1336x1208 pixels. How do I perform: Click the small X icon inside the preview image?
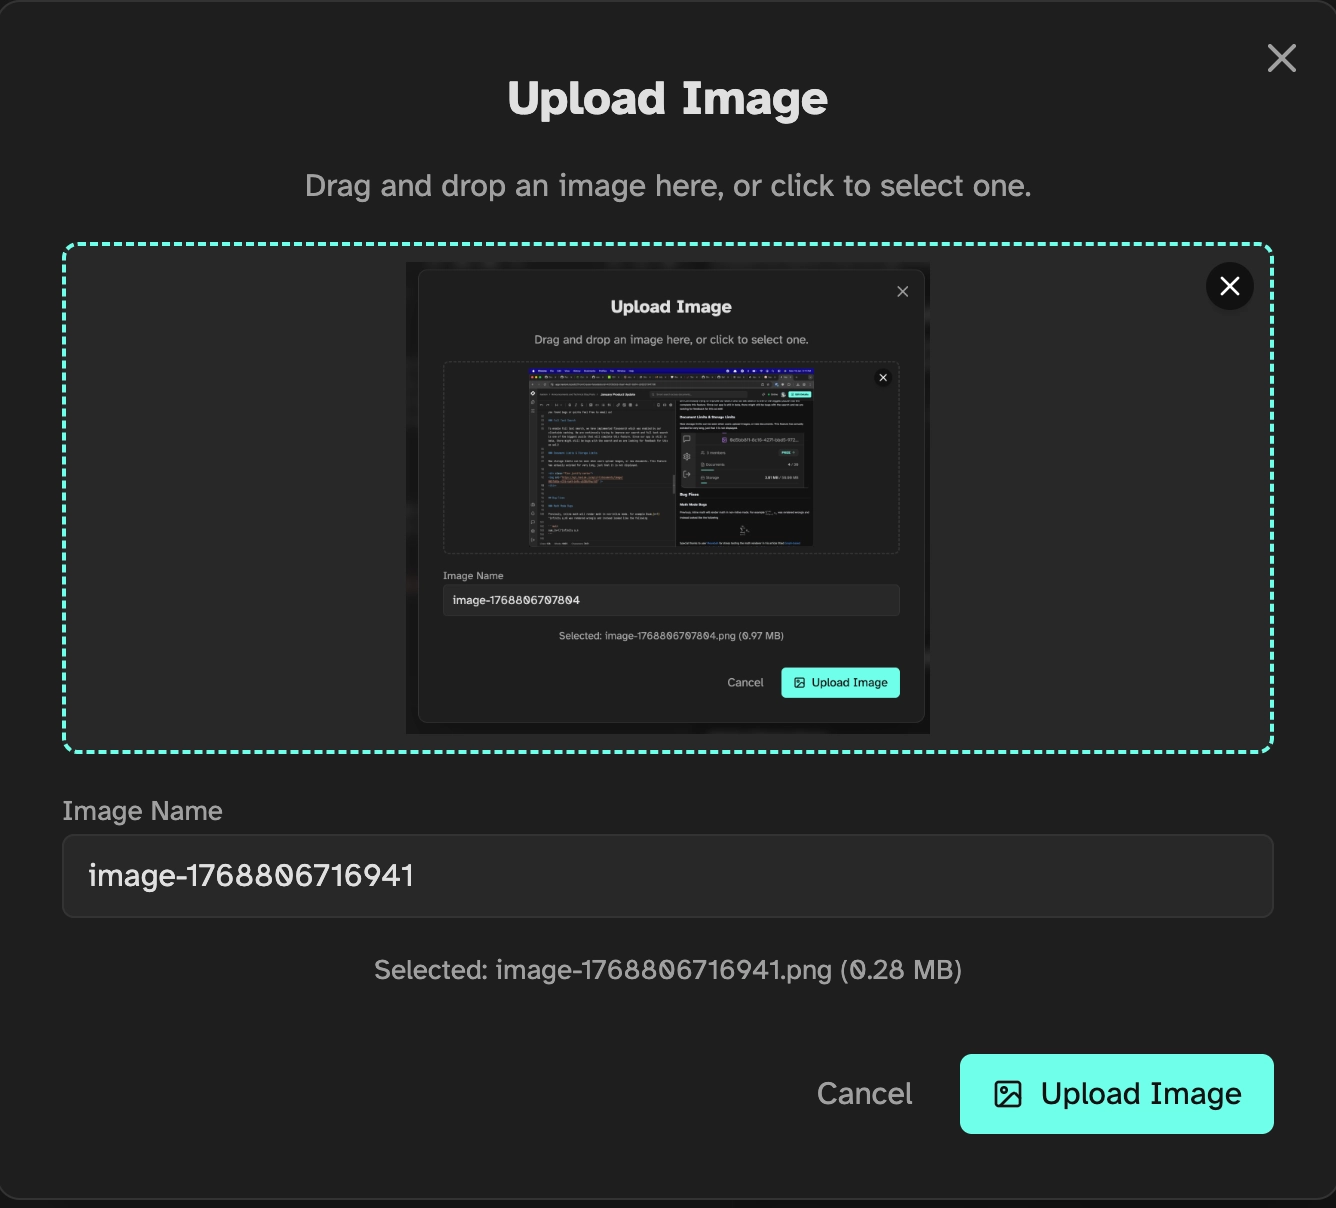902,292
